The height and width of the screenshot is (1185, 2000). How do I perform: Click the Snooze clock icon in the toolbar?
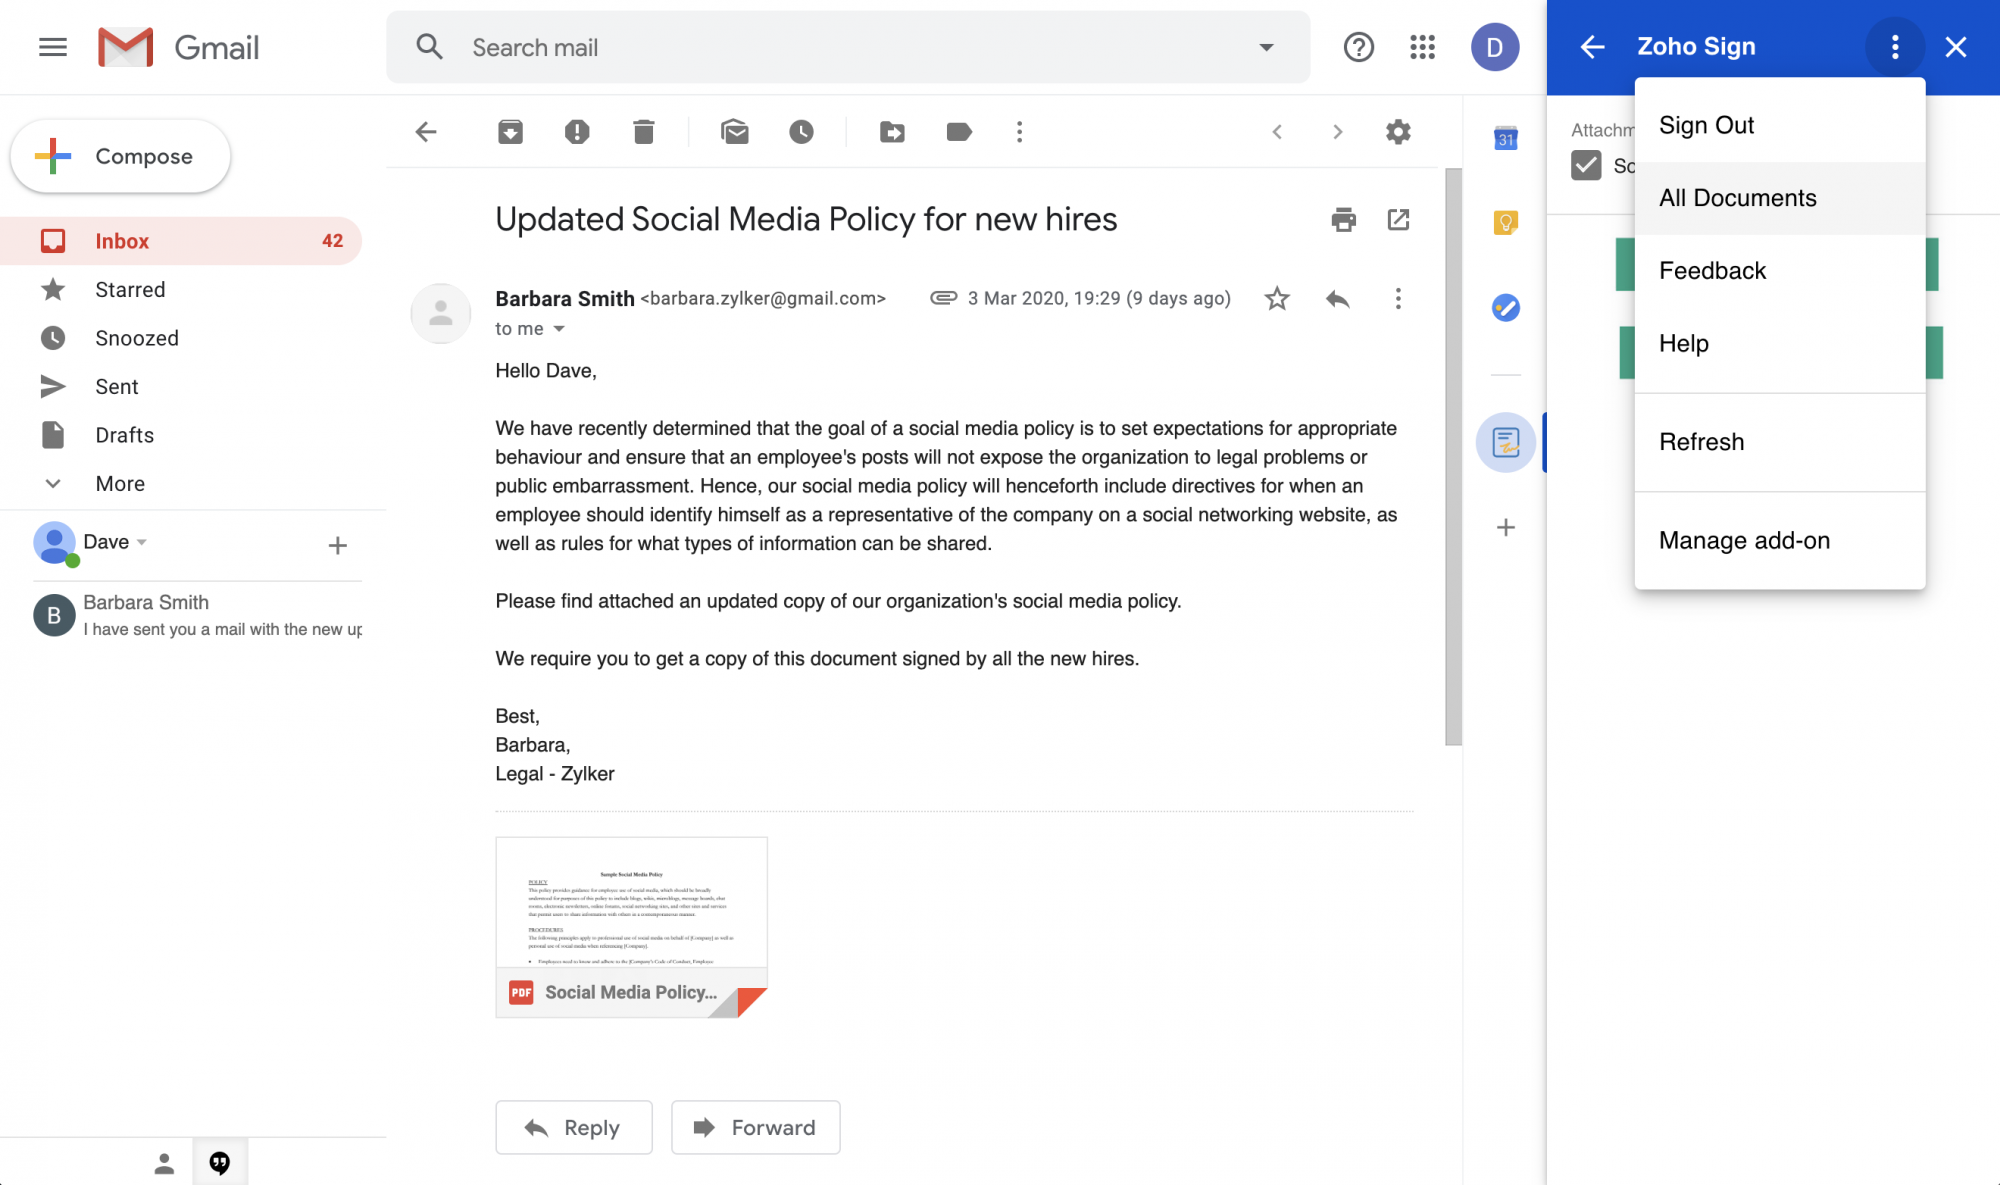click(801, 132)
